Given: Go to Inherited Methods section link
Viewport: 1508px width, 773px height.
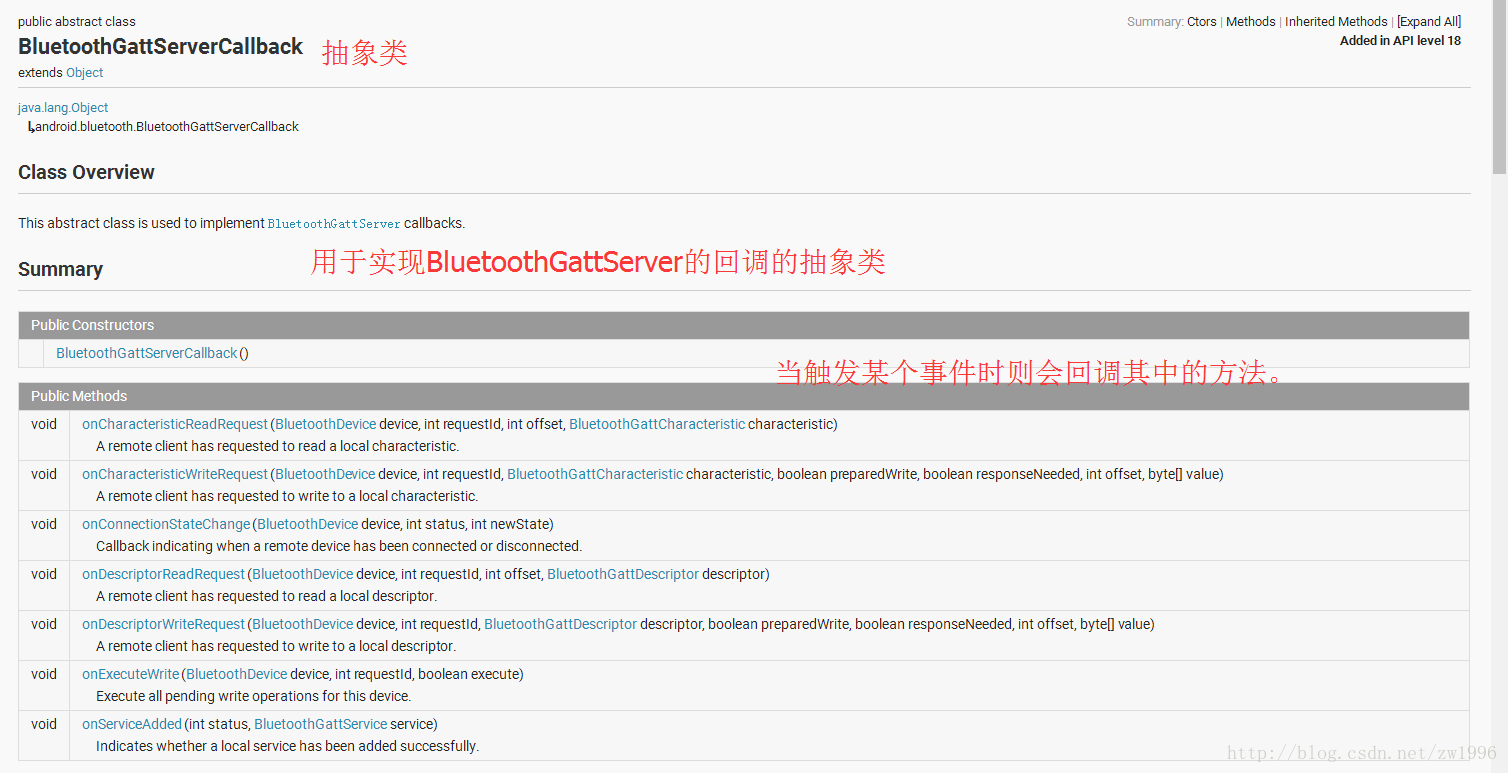Looking at the screenshot, I should pyautogui.click(x=1336, y=21).
